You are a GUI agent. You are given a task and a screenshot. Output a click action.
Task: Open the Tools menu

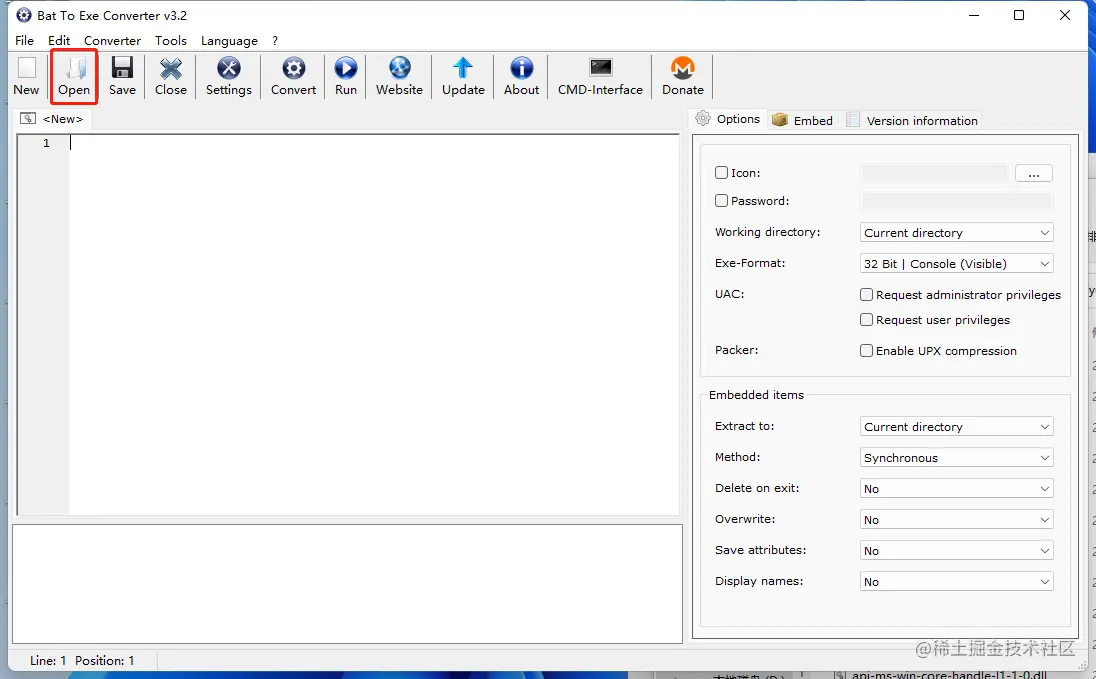point(171,41)
